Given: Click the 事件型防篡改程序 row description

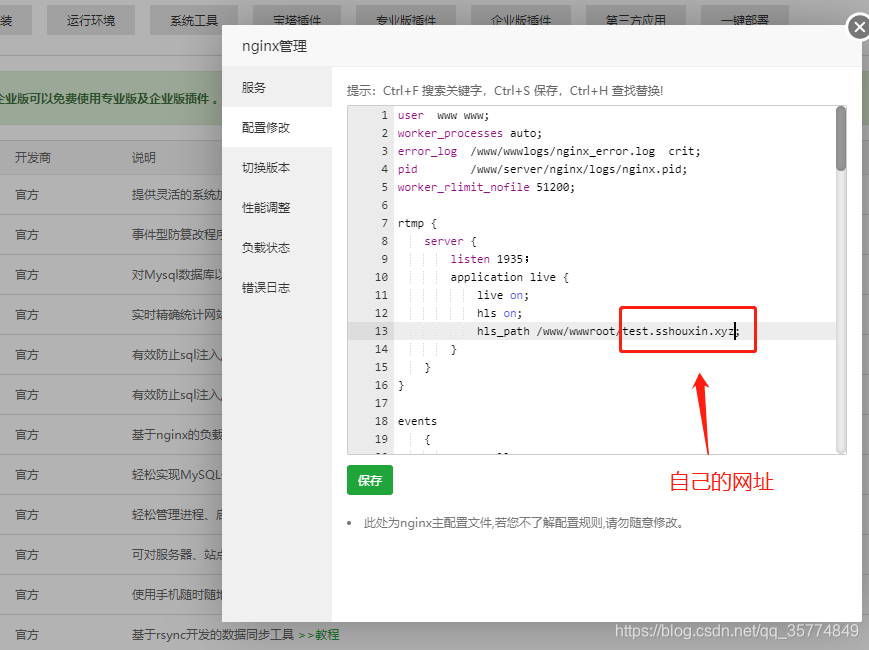Looking at the screenshot, I should click(177, 234).
